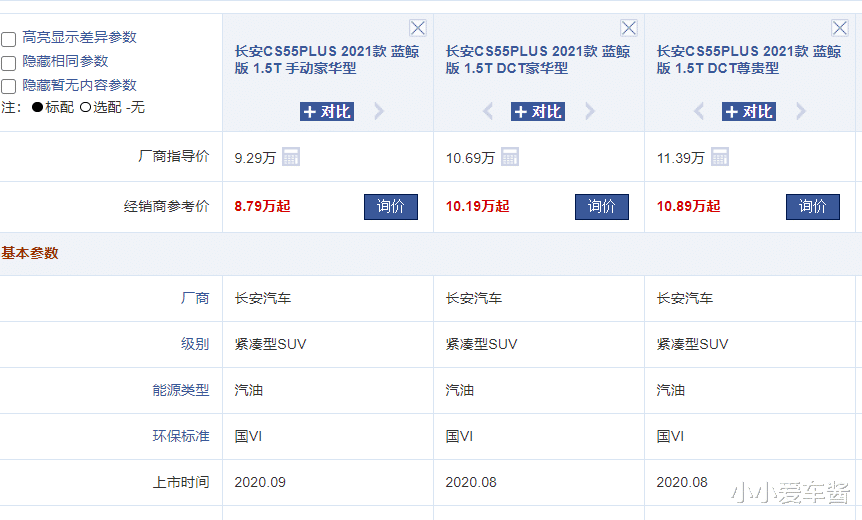Add DCT尊贵型 to comparison via +对比
Viewport: 862px width, 520px height.
tap(749, 112)
